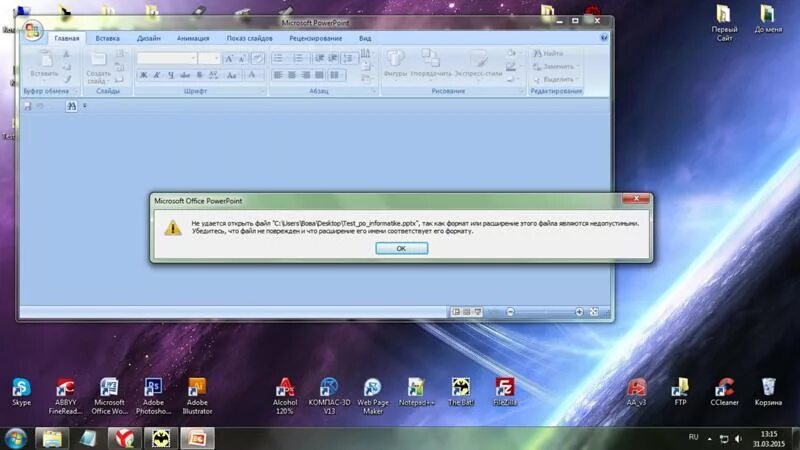Click zoom out minus on zoom slider
800x450 pixels.
pos(510,312)
